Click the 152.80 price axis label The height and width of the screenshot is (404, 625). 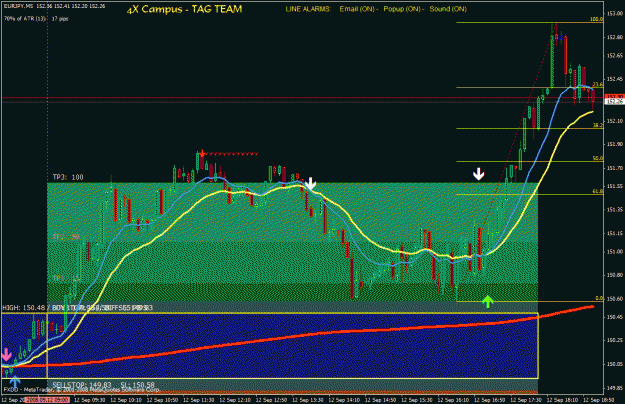click(x=615, y=37)
